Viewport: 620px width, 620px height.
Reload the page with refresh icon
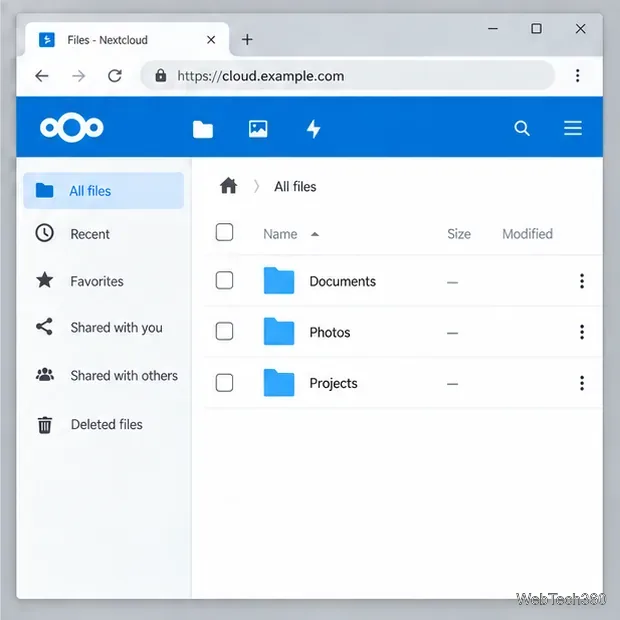tap(115, 76)
